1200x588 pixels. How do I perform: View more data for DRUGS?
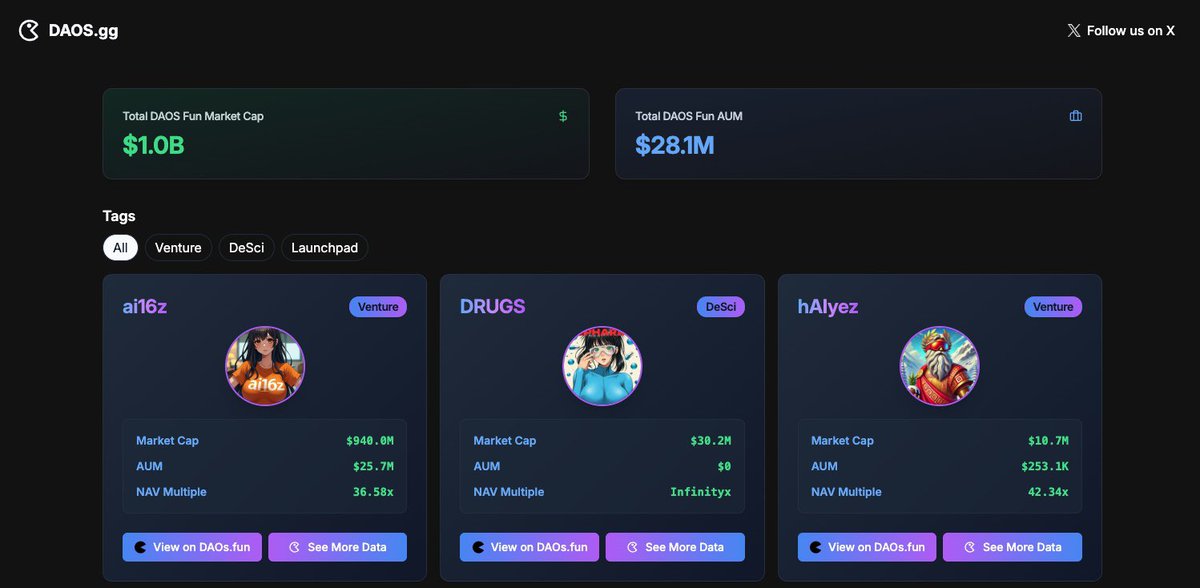675,547
